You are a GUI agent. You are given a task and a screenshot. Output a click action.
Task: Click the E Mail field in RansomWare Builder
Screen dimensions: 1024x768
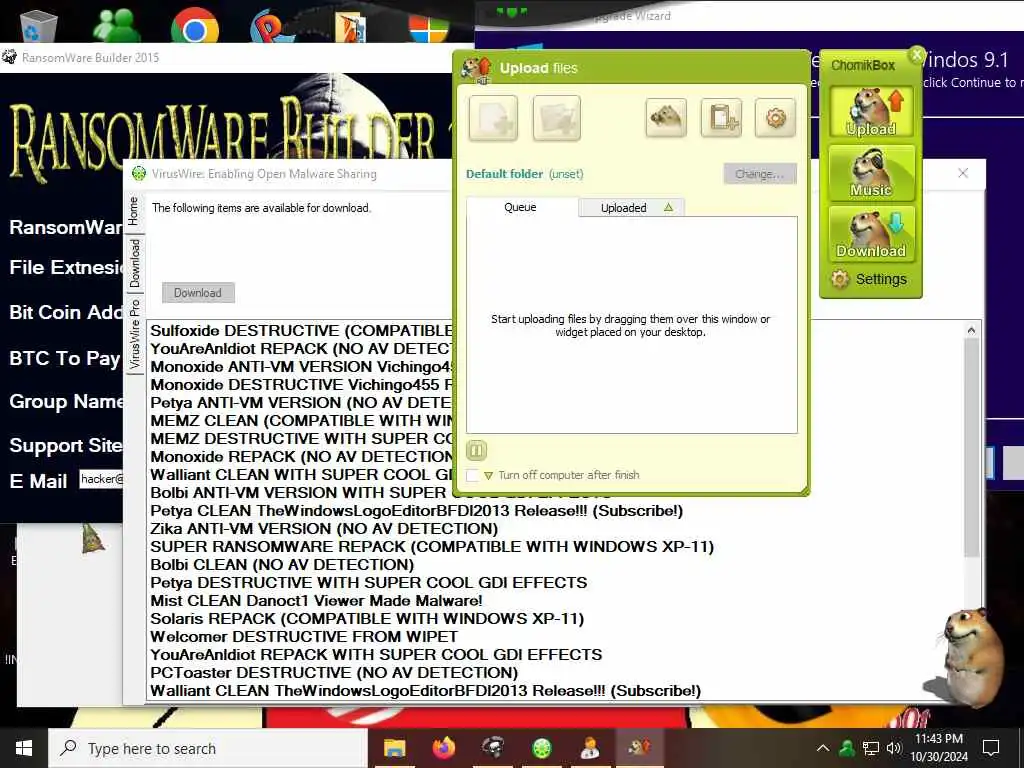point(101,479)
